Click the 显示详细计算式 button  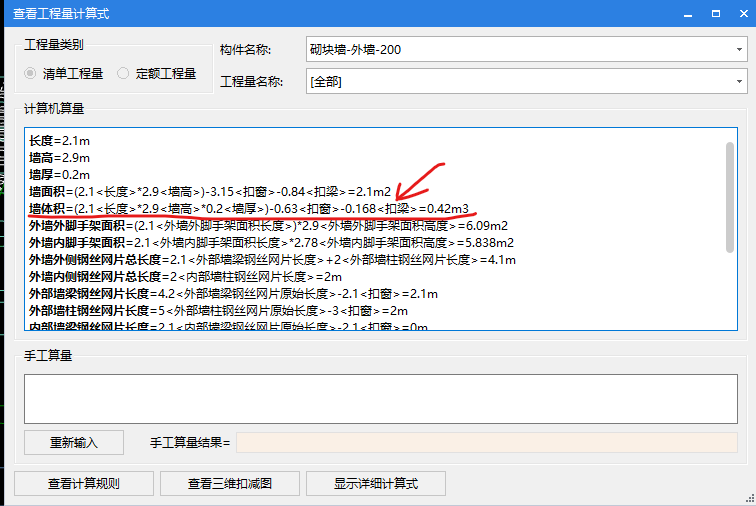click(376, 483)
